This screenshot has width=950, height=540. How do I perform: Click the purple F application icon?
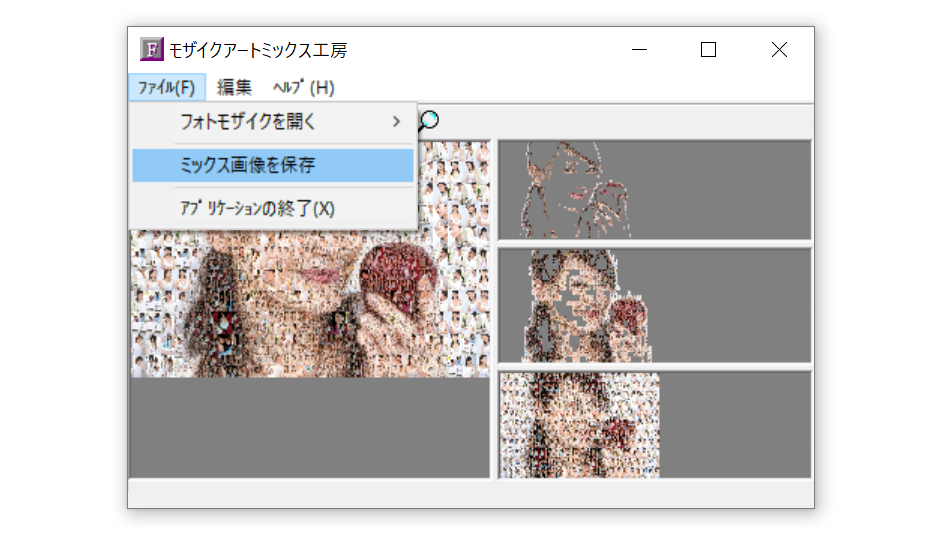coord(151,49)
